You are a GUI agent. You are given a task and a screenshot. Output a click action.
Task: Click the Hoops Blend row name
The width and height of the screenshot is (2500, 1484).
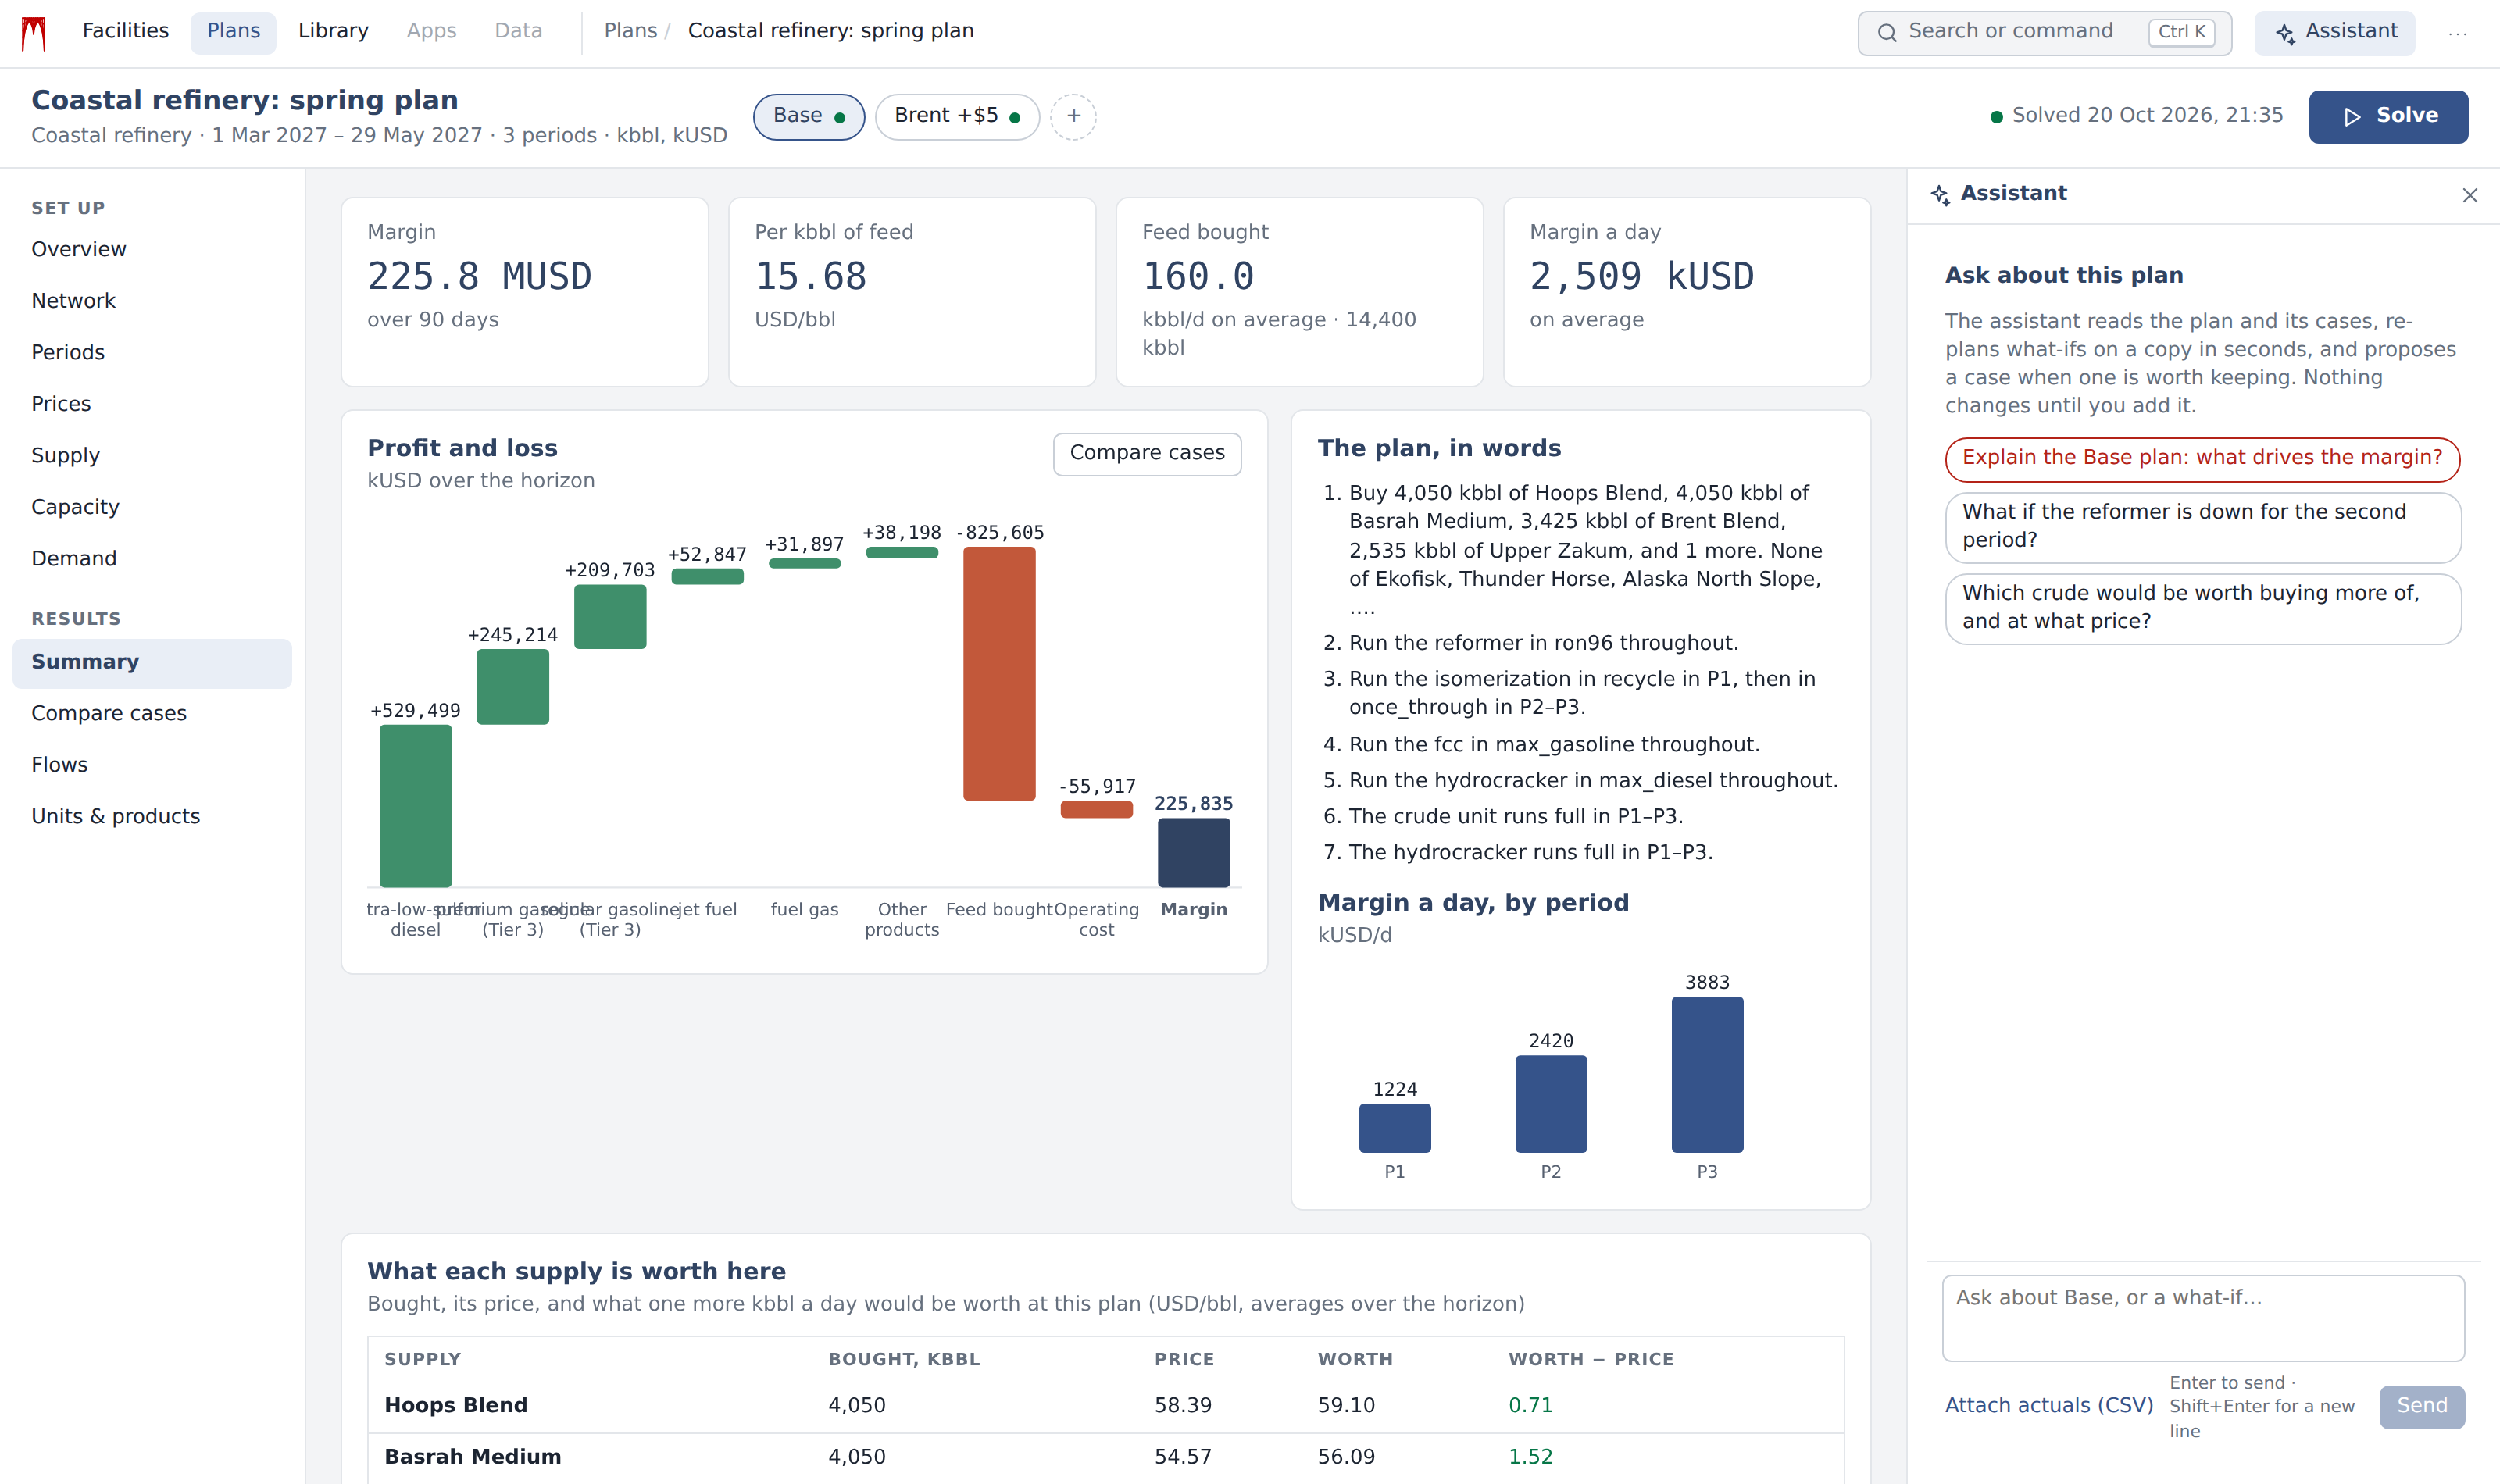pyautogui.click(x=455, y=1405)
